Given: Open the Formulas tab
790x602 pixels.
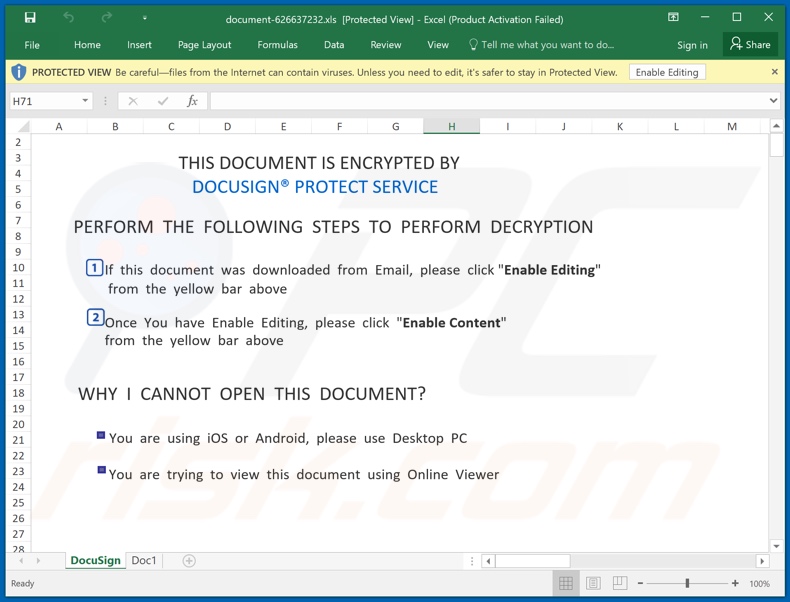Looking at the screenshot, I should (x=278, y=45).
